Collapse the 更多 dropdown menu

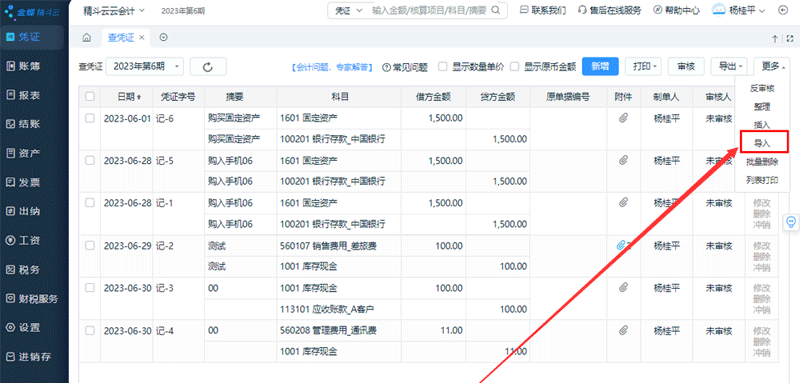(x=771, y=66)
